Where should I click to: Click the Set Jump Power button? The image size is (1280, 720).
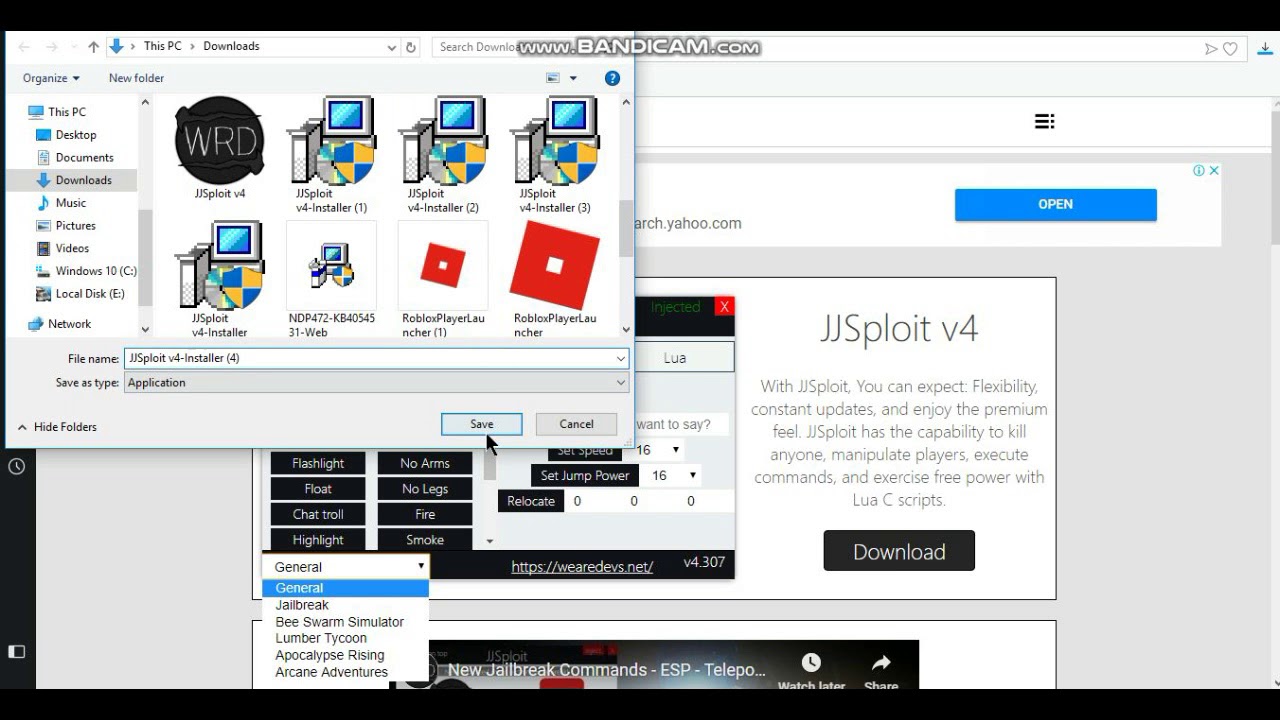pos(585,476)
